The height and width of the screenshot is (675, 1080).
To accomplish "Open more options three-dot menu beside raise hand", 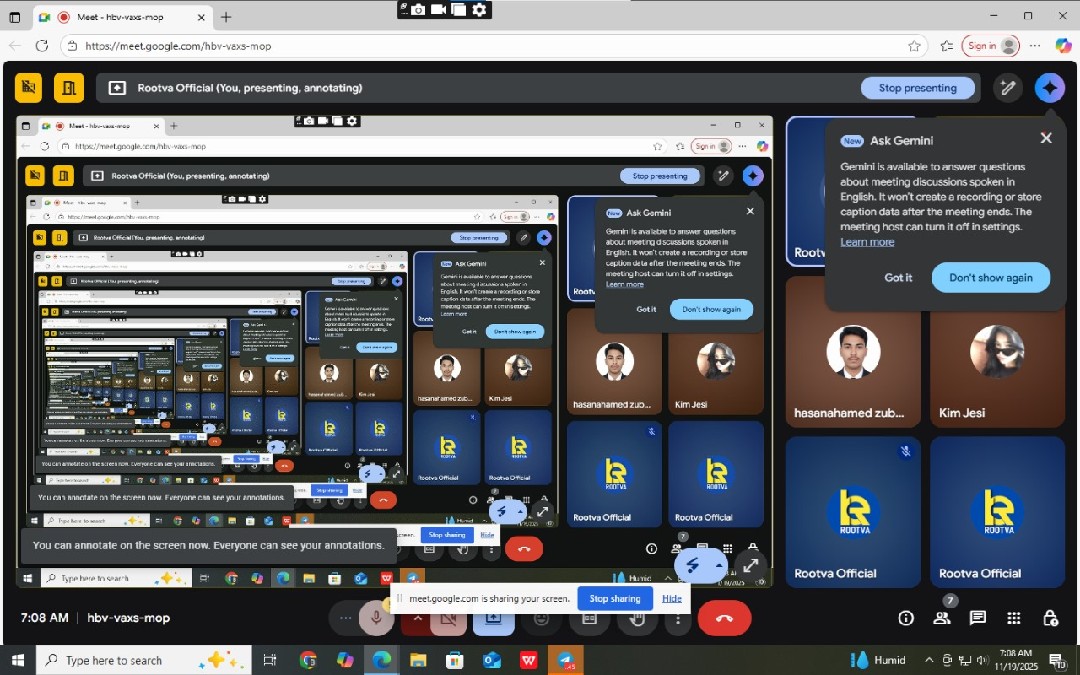I will pyautogui.click(x=678, y=619).
